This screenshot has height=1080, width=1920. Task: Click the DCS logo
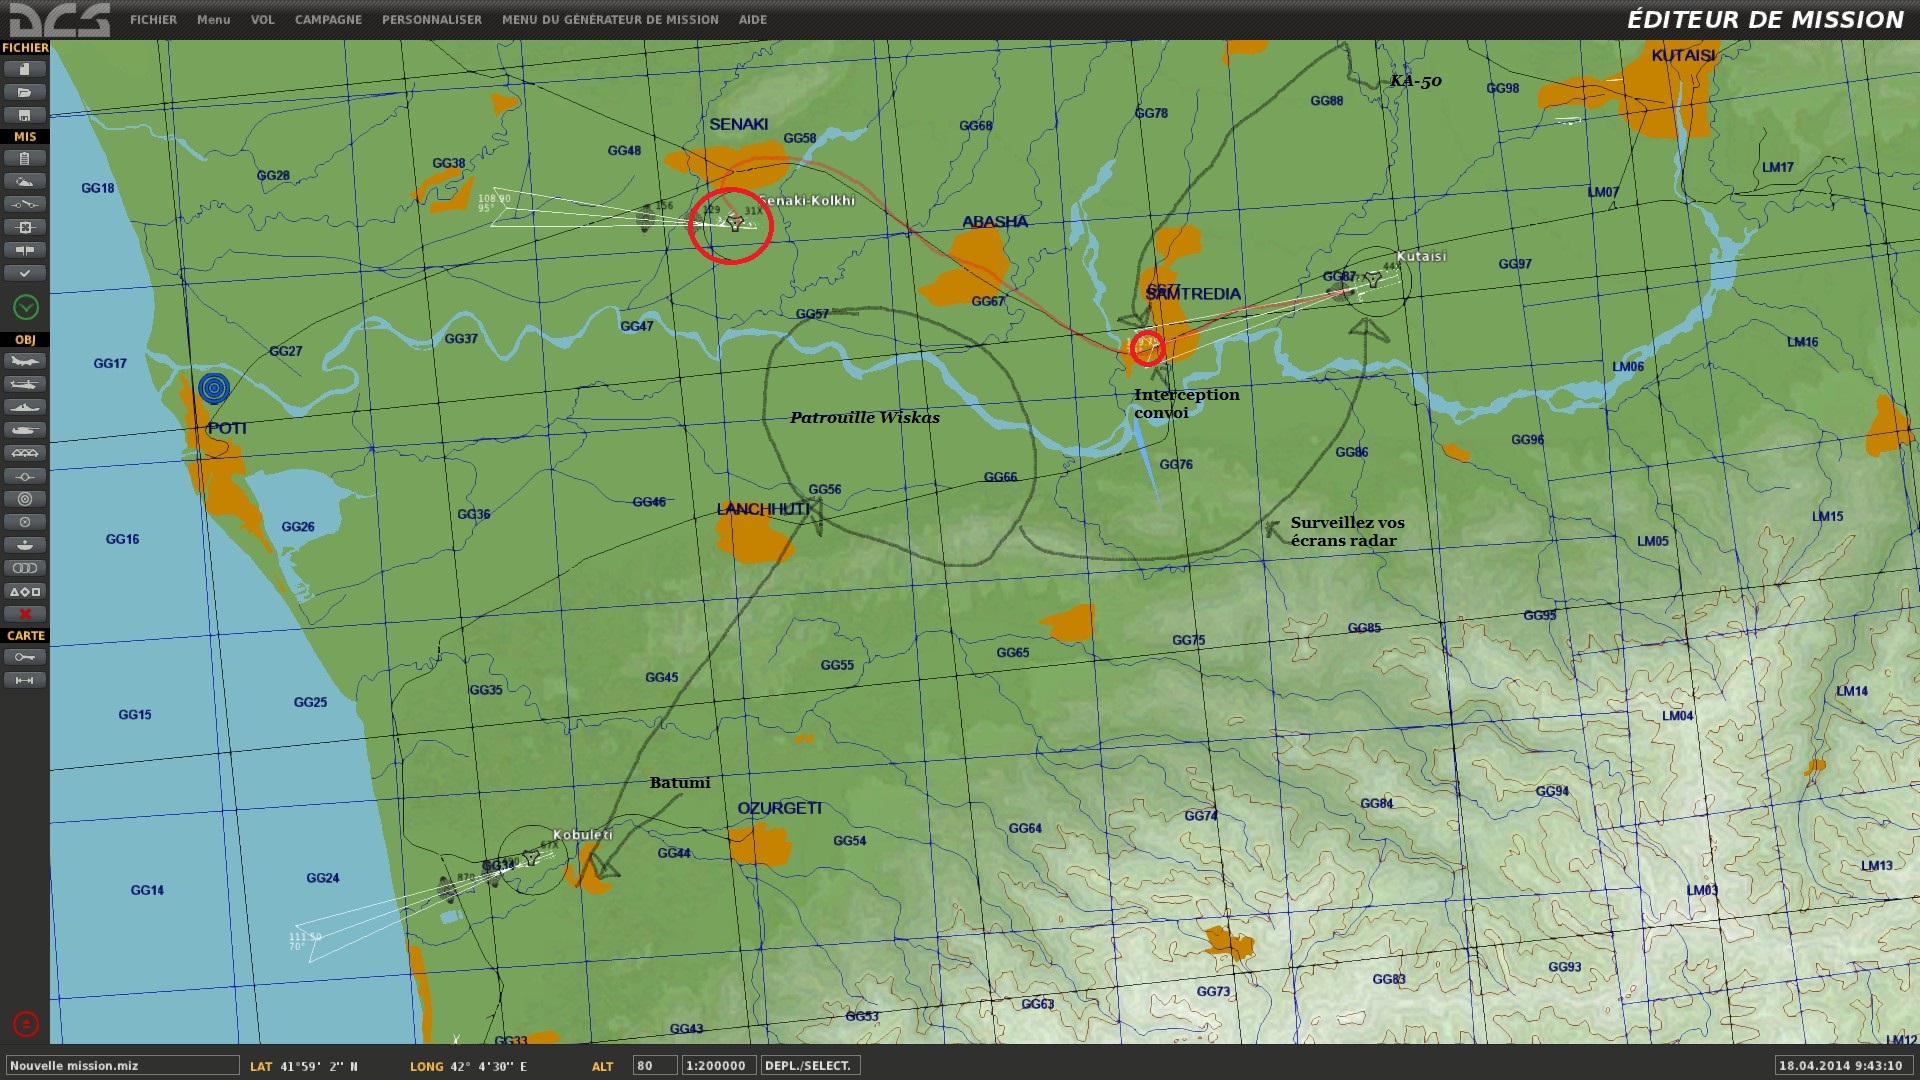coord(59,19)
